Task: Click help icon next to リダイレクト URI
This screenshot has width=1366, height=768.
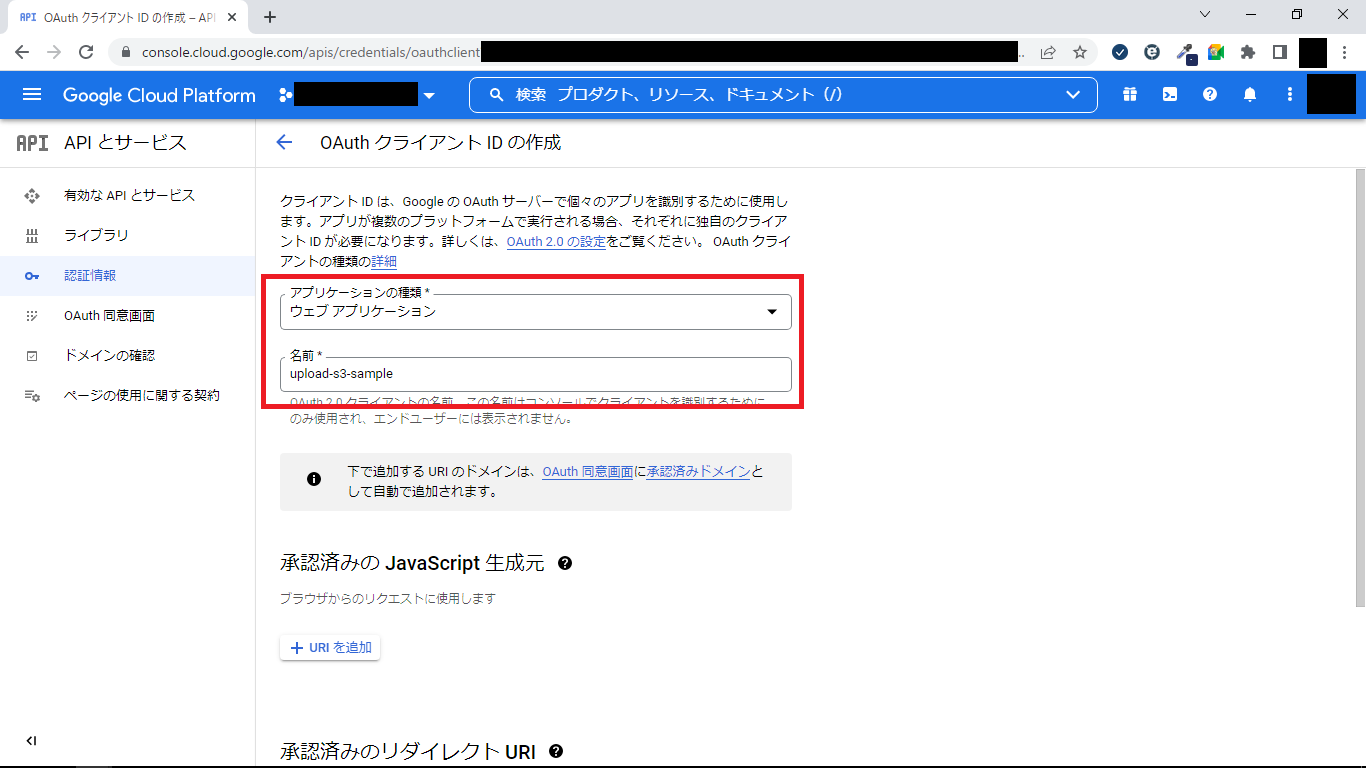Action: (556, 751)
